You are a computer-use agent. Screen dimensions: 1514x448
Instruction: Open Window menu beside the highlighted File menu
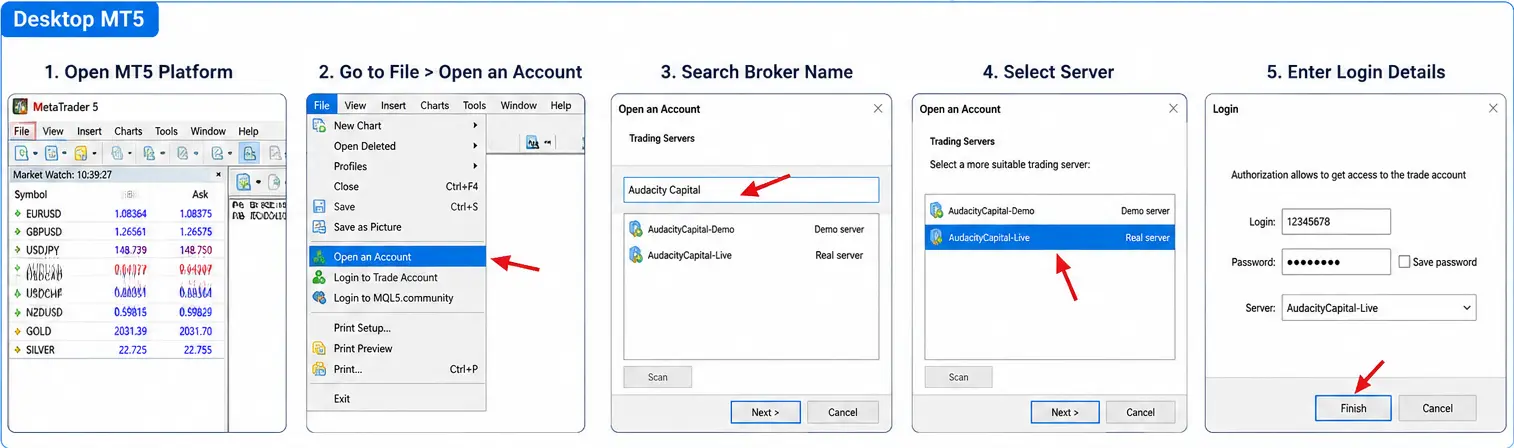coord(518,105)
